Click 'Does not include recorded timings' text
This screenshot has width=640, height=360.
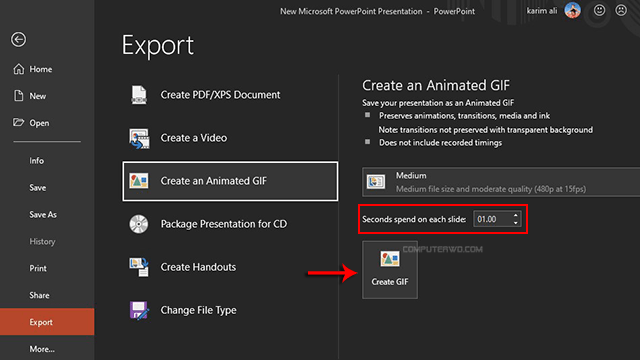point(440,143)
